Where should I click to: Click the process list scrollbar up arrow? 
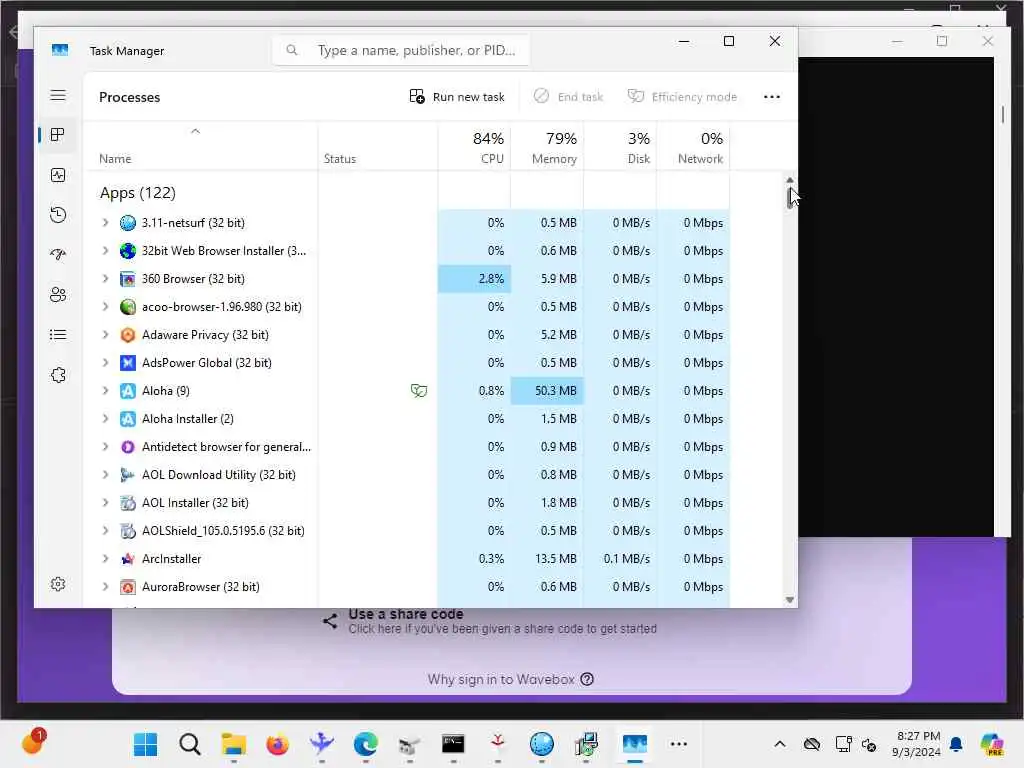790,180
